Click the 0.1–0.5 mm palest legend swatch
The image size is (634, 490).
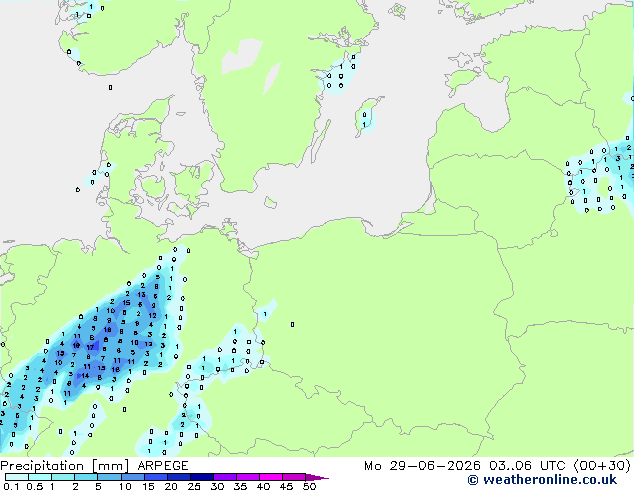(x=17, y=477)
